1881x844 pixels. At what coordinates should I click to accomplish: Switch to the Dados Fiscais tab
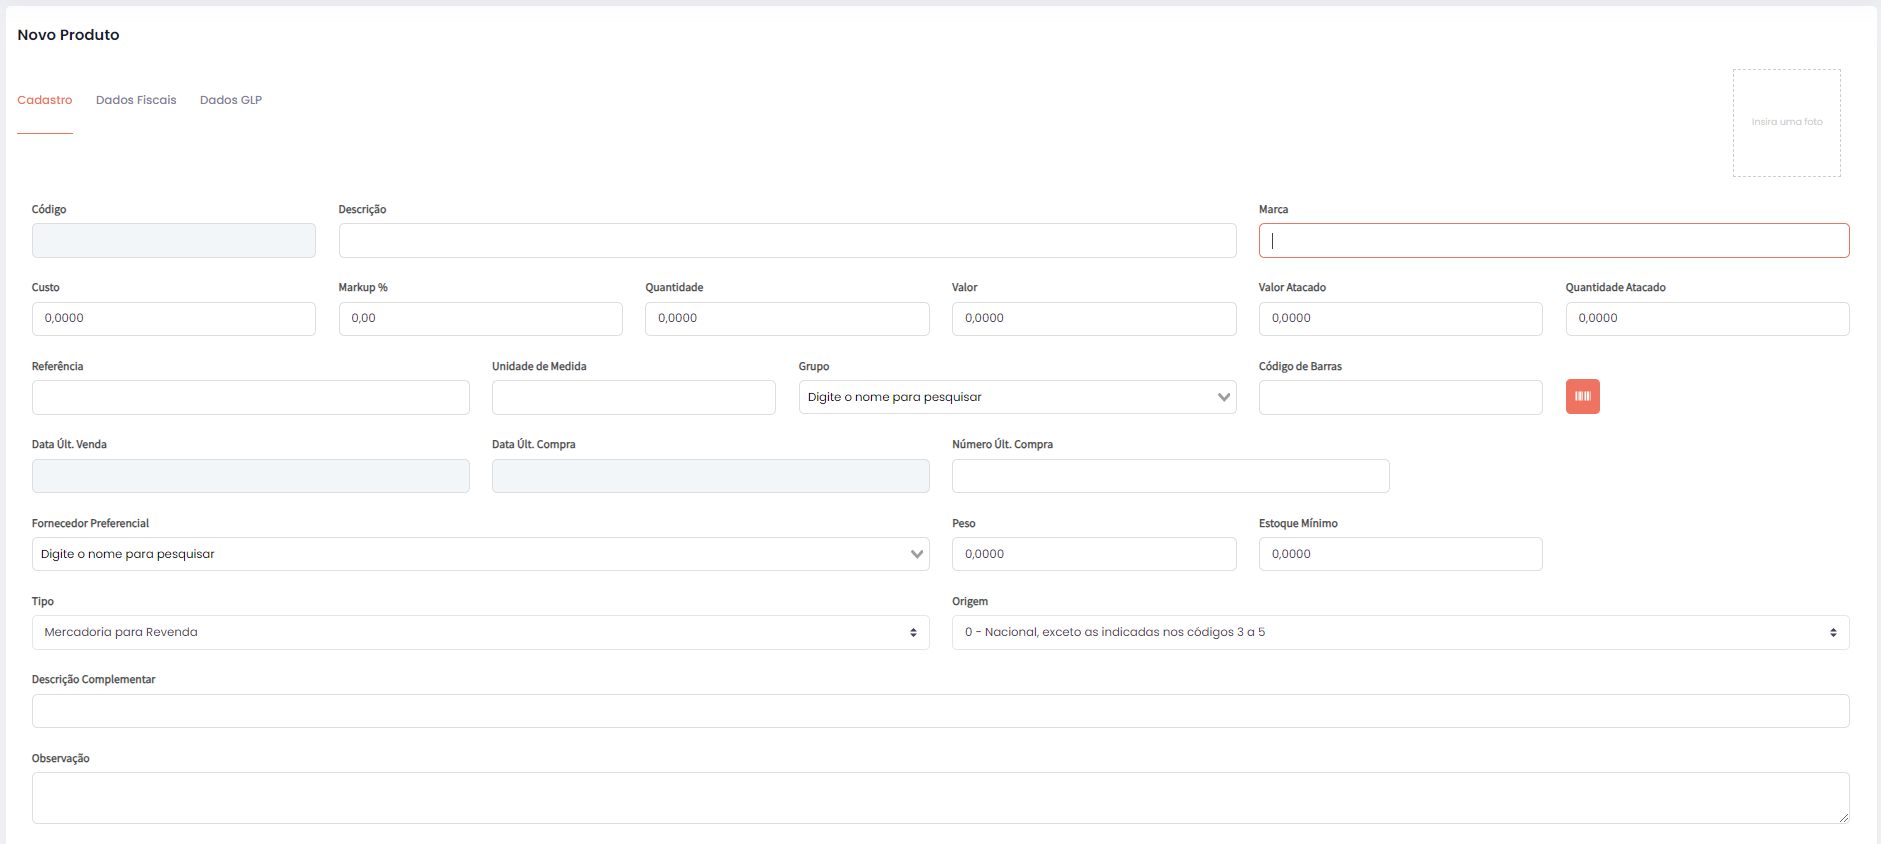click(136, 100)
